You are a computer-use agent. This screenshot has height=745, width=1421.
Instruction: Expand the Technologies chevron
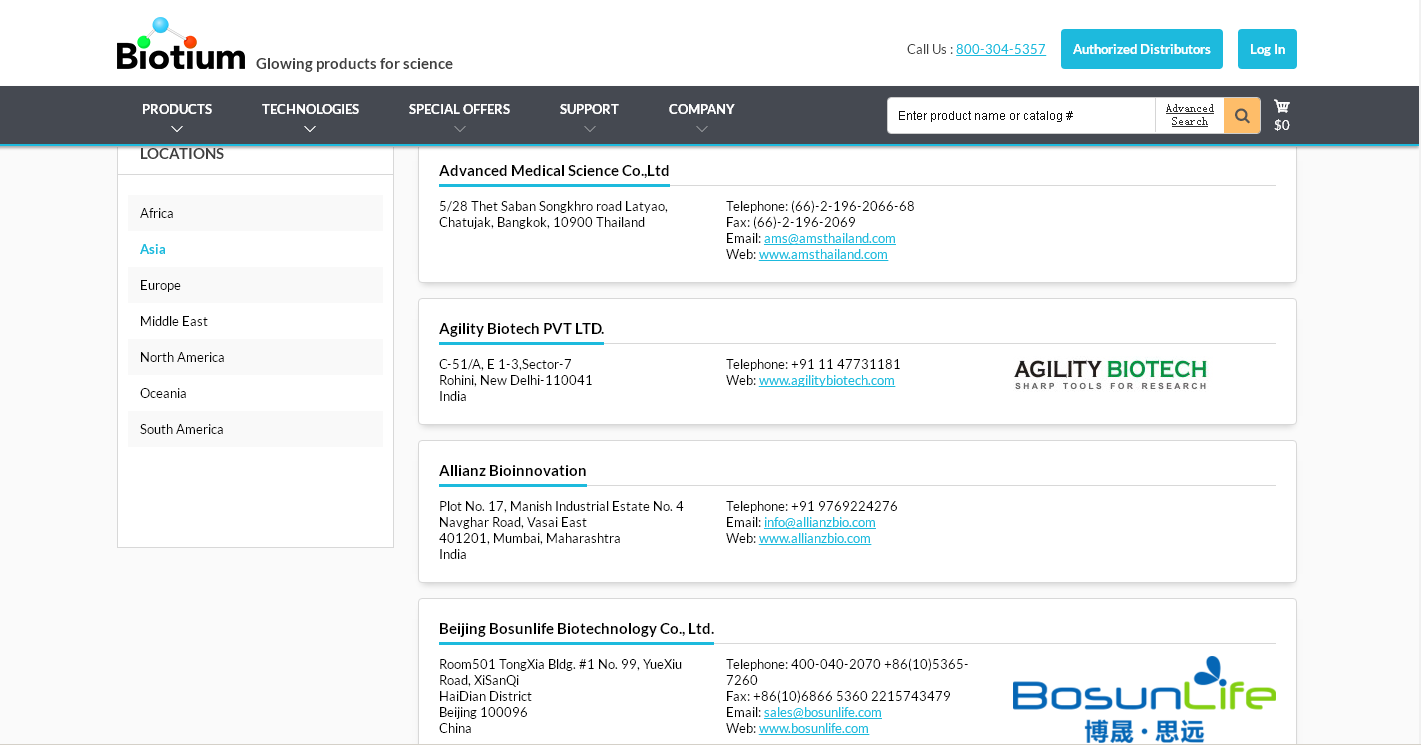[x=310, y=129]
